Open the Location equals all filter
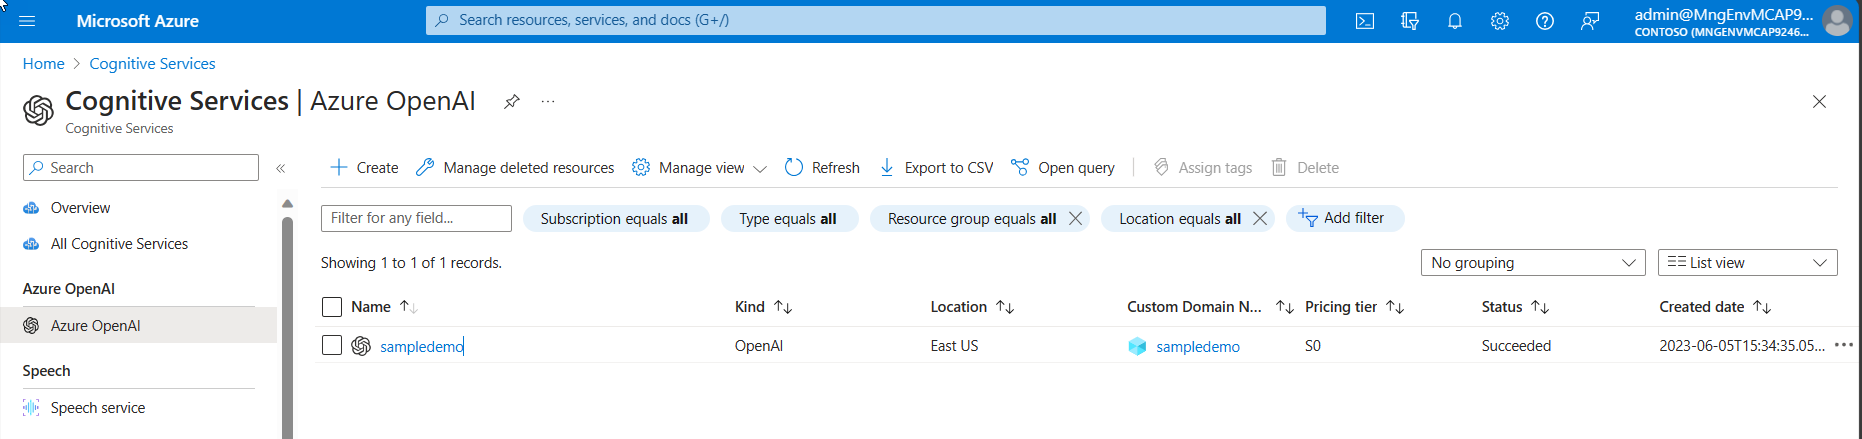Image resolution: width=1862 pixels, height=439 pixels. pos(1180,219)
